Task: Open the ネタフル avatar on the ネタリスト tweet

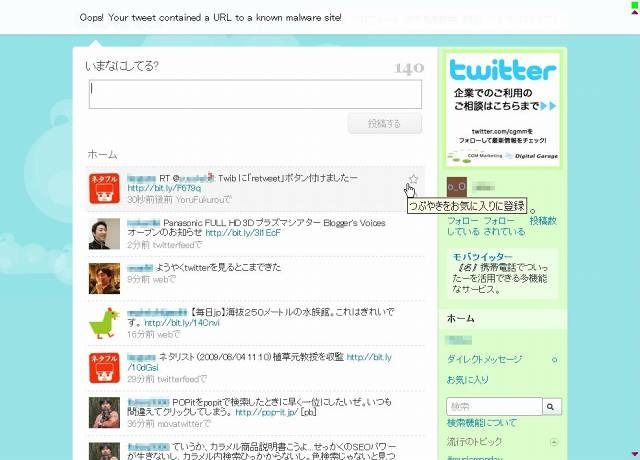Action: [x=104, y=368]
